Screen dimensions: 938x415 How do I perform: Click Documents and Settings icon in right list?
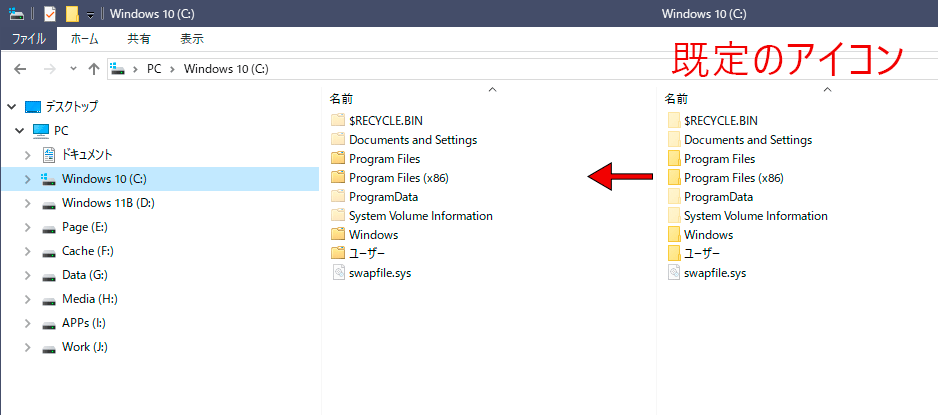[x=674, y=139]
